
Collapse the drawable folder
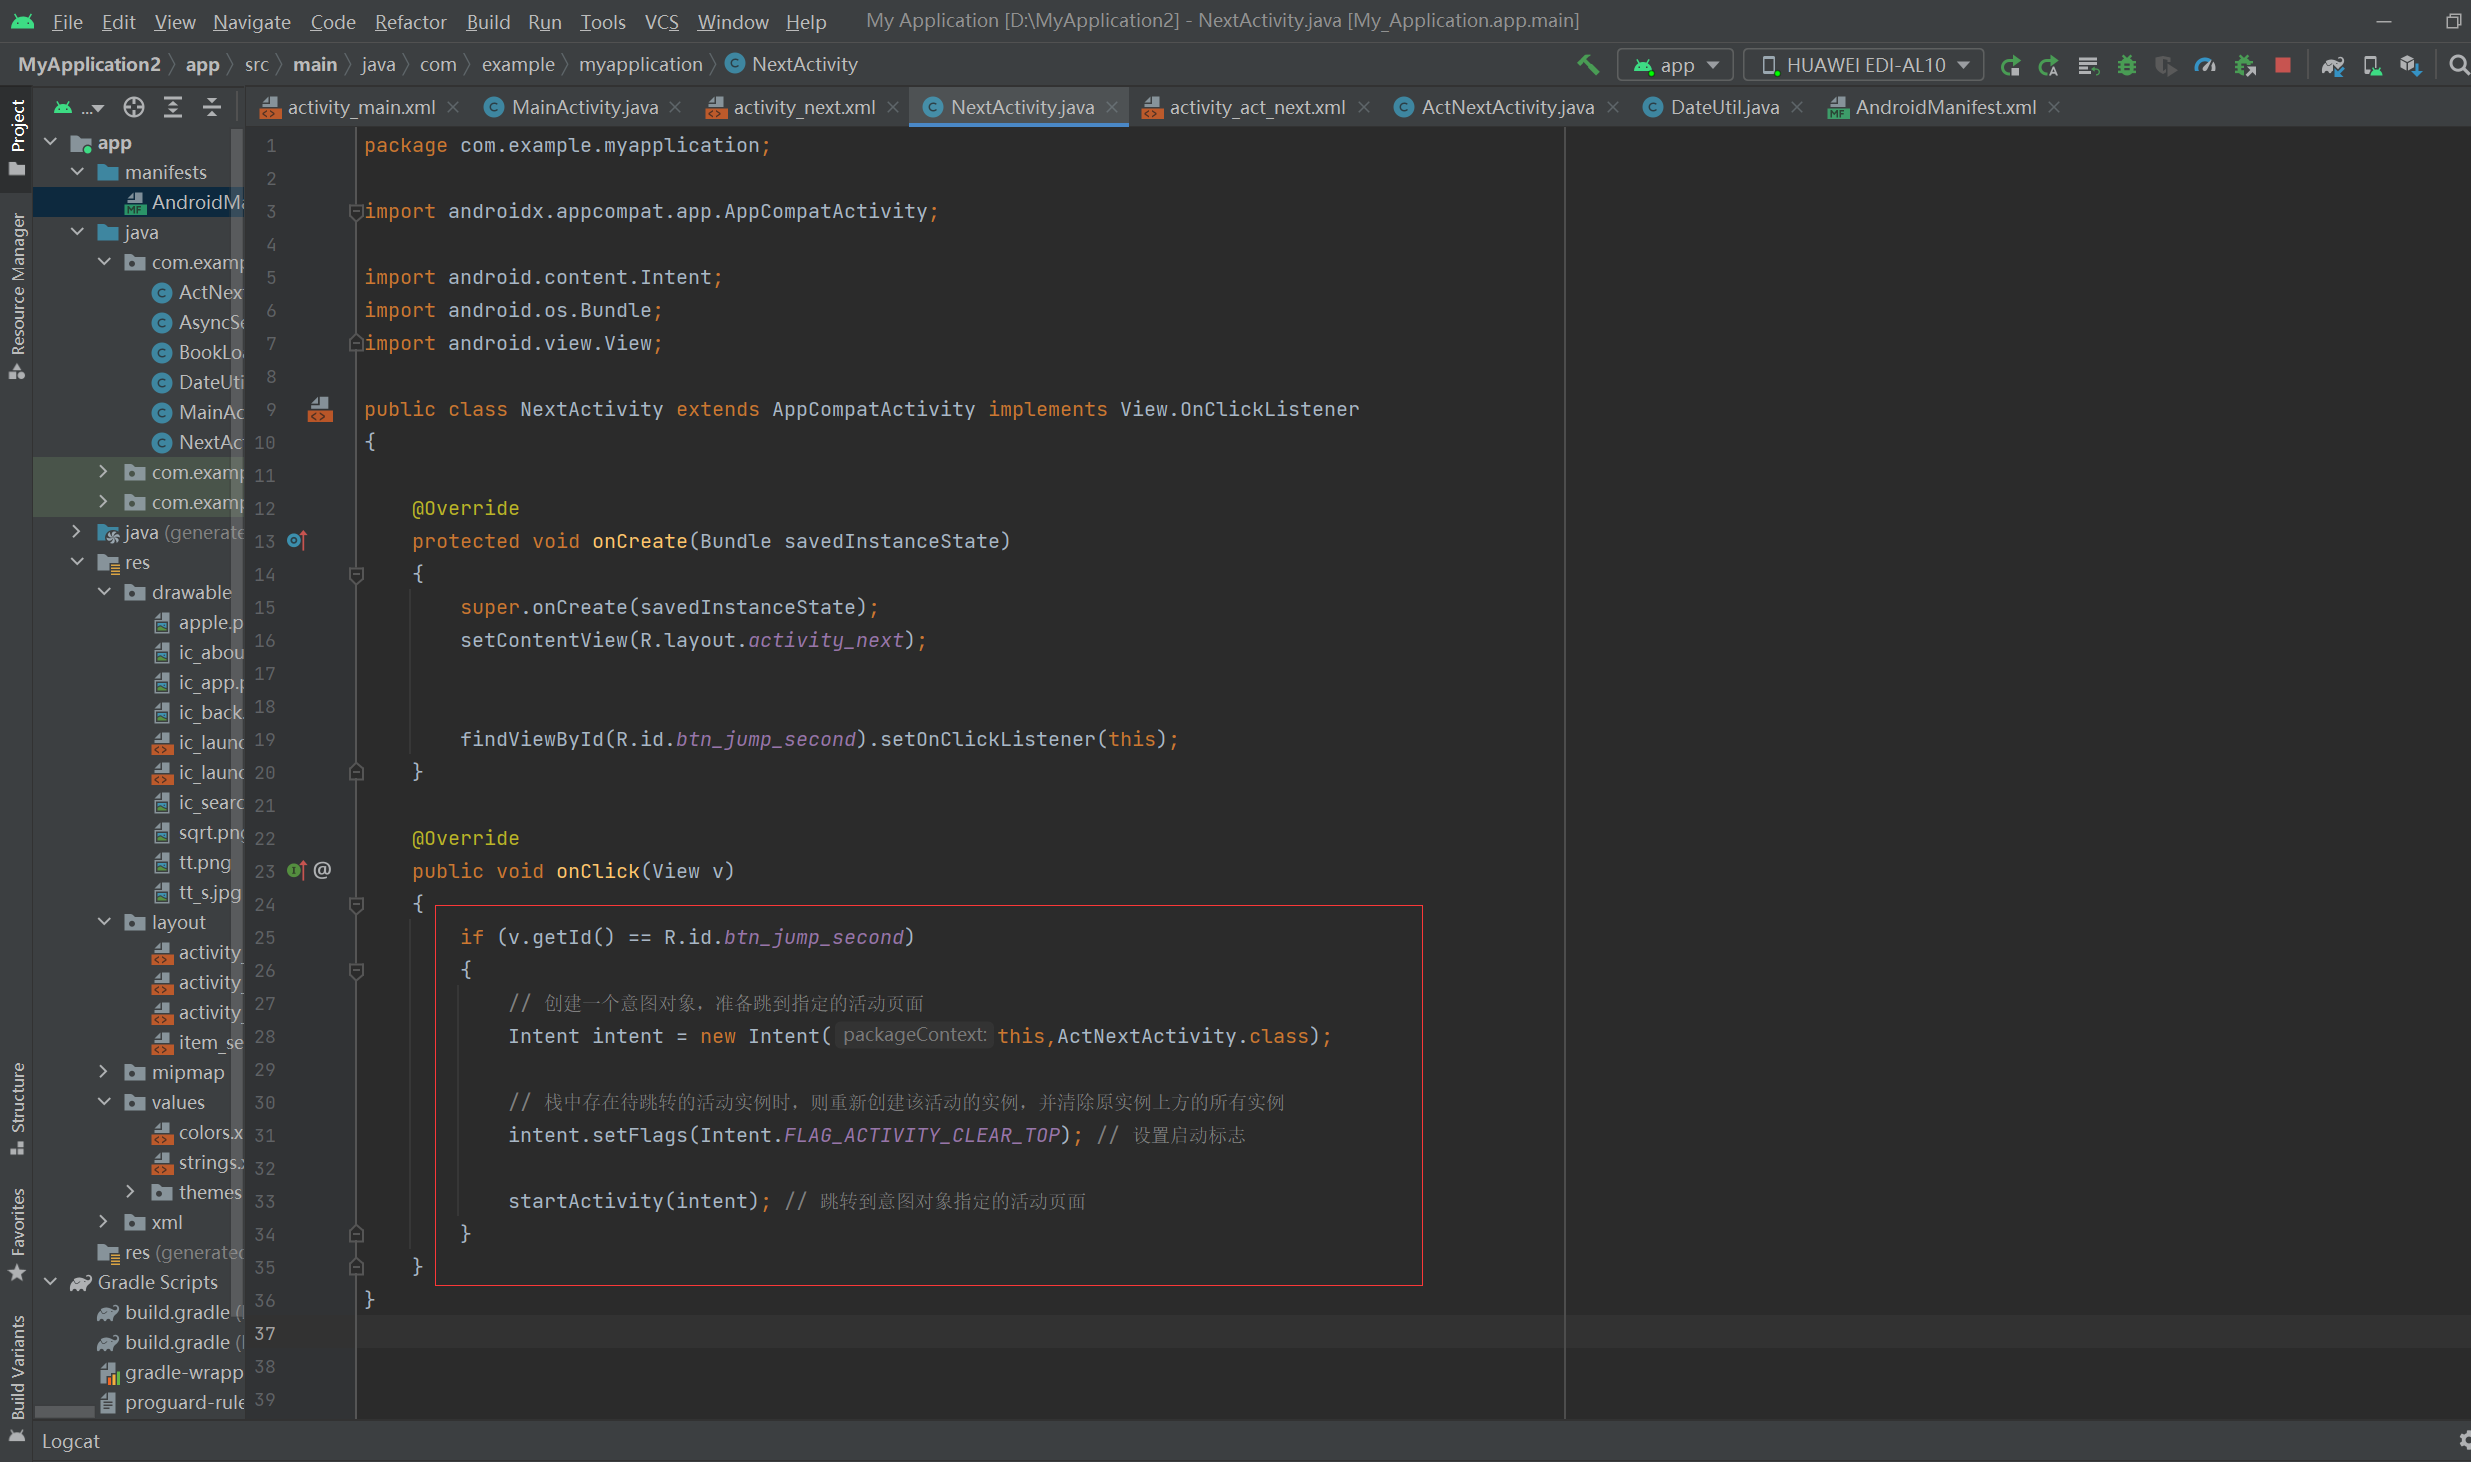pos(103,592)
